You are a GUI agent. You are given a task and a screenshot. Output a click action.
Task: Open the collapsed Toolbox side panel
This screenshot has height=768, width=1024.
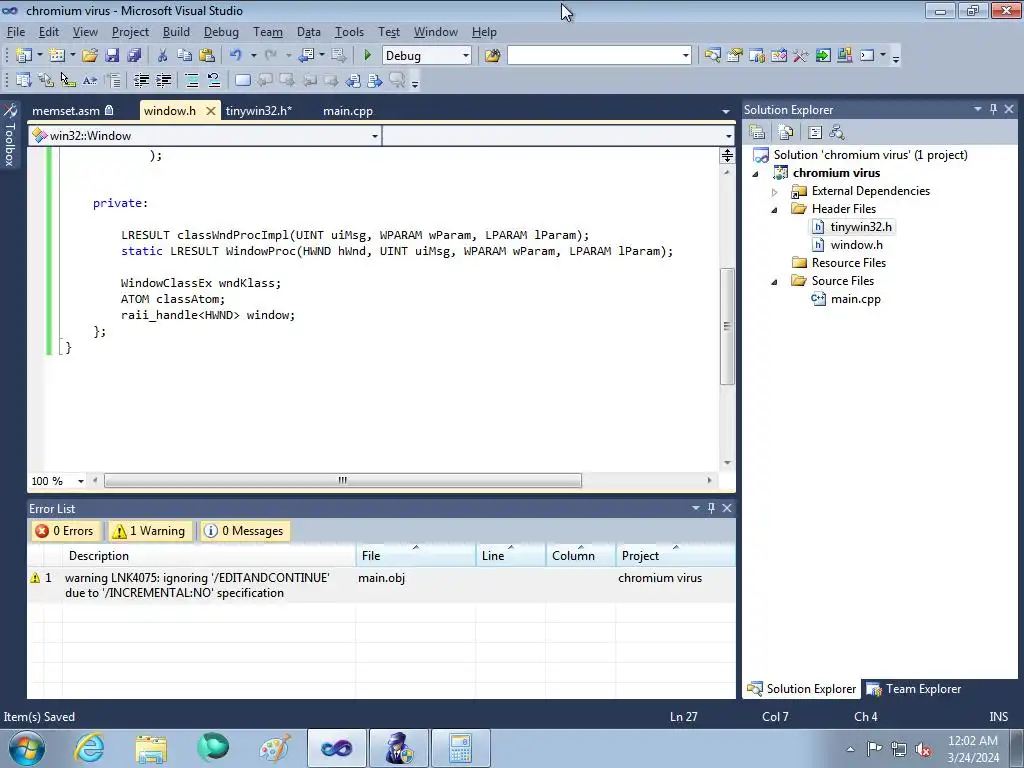(10, 135)
